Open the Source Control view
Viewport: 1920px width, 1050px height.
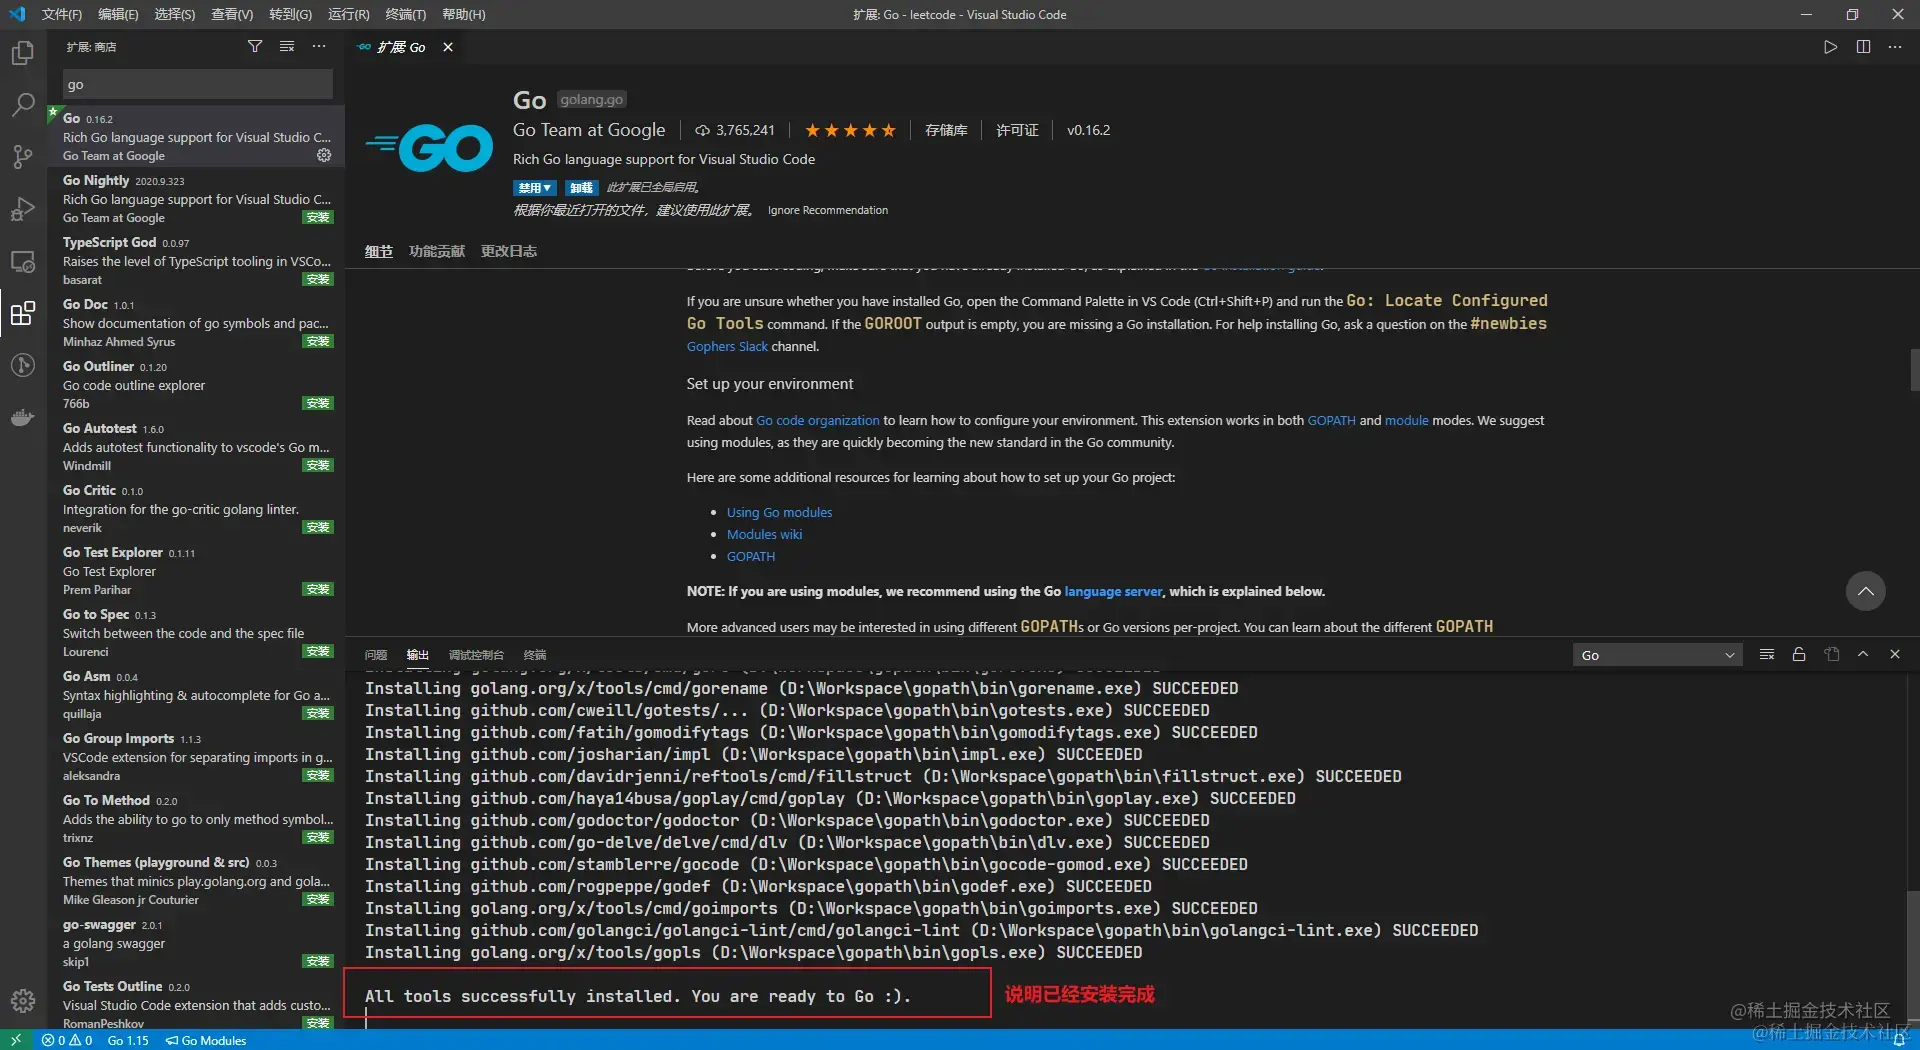(x=23, y=157)
